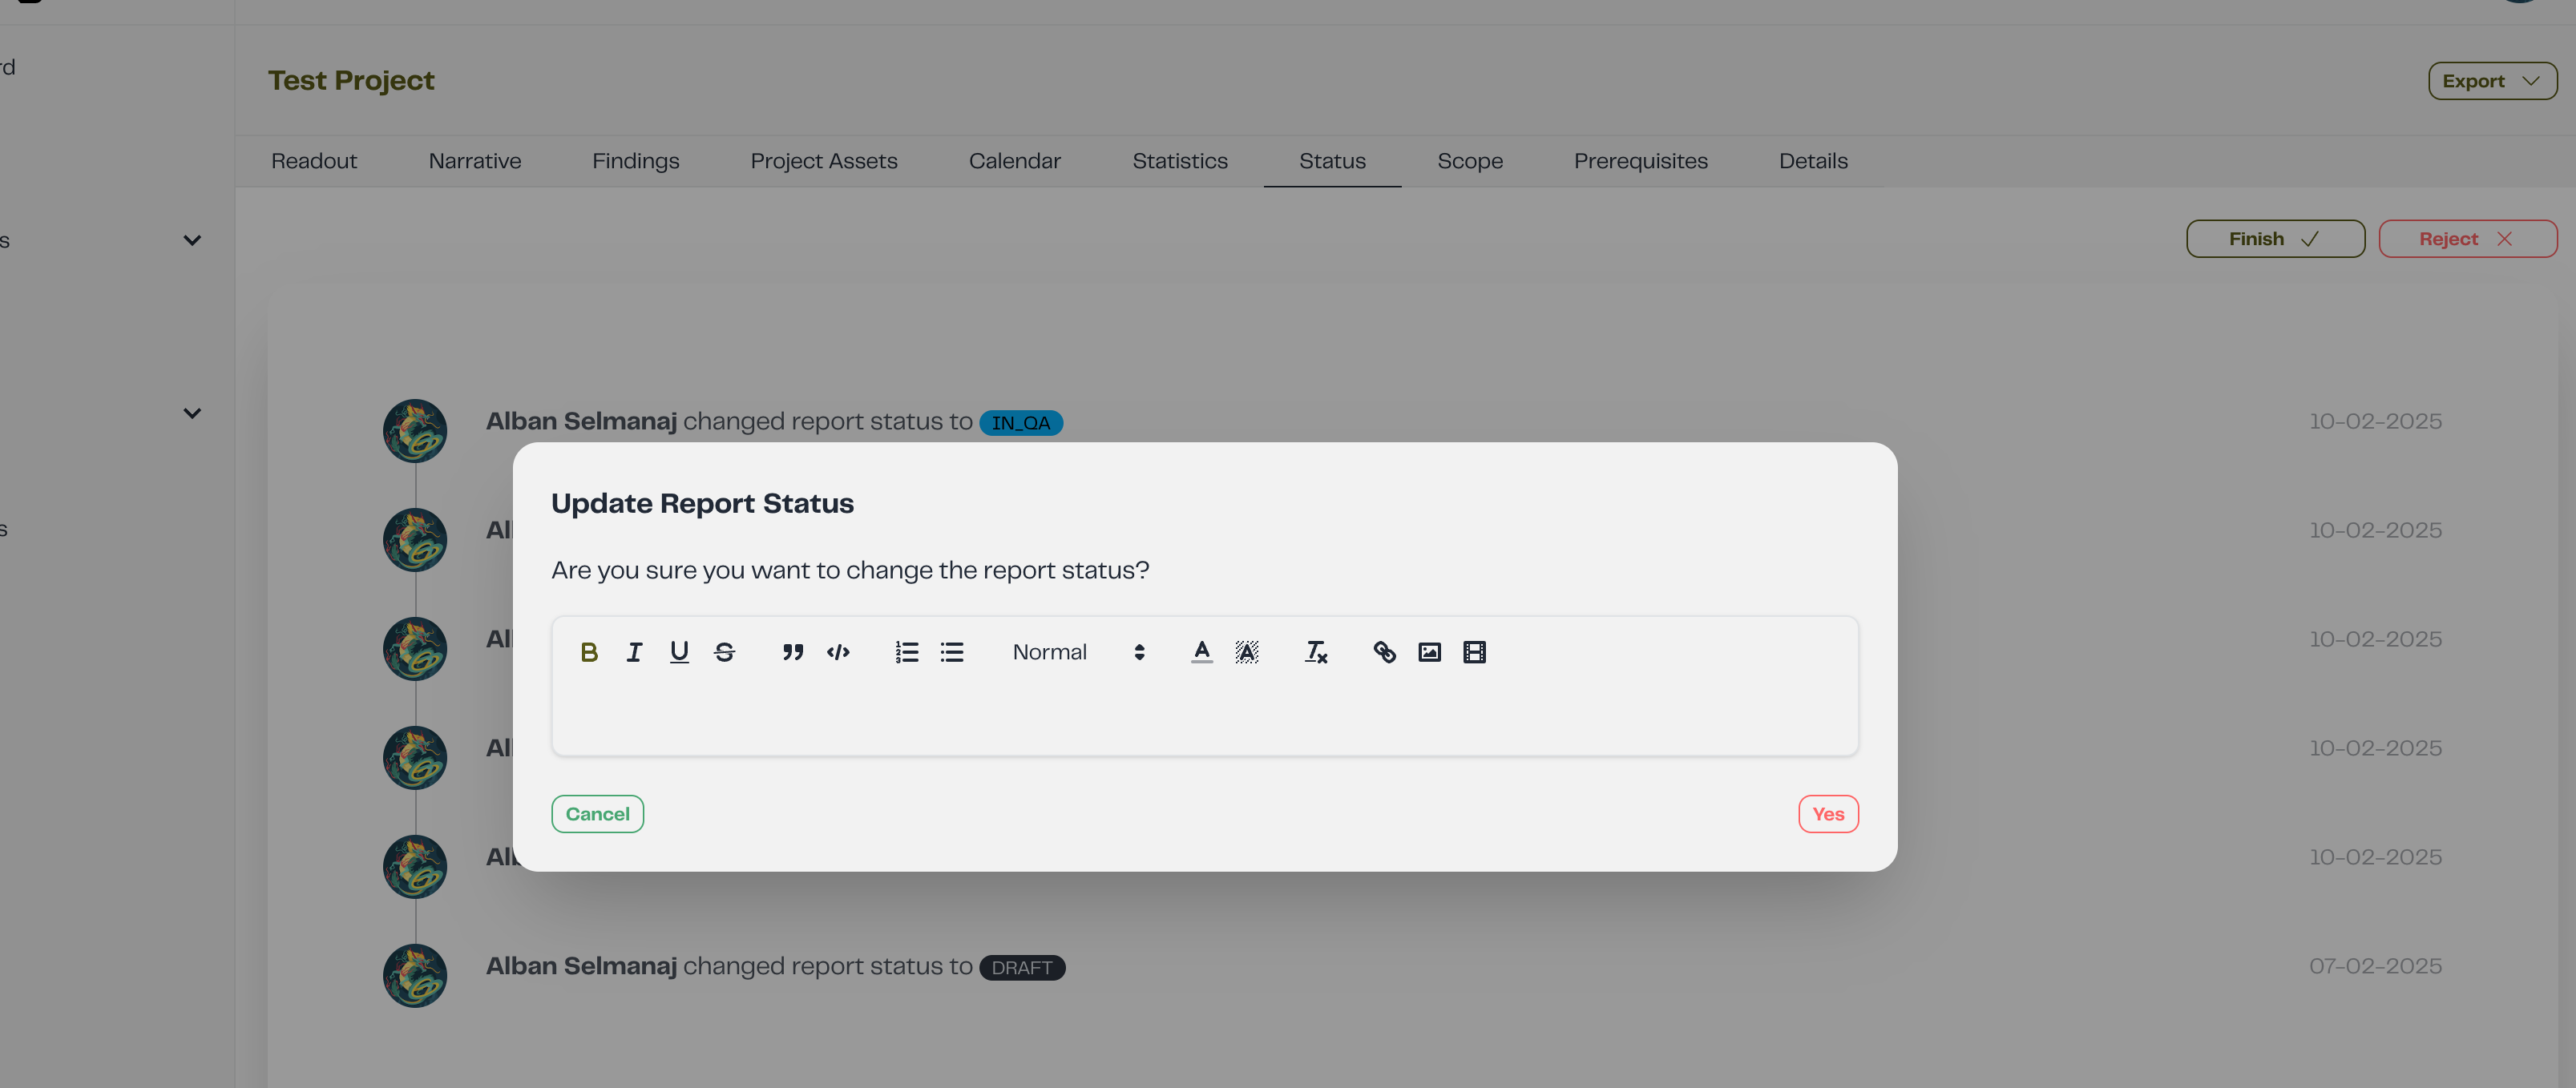Viewport: 2576px width, 1088px height.
Task: Open the text color picker
Action: point(1202,652)
